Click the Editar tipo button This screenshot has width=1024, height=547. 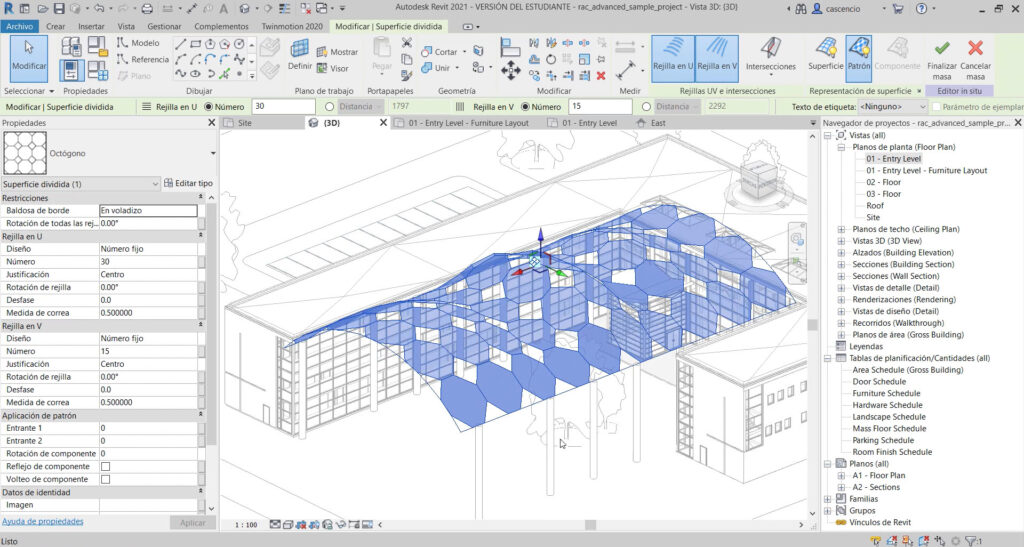189,184
